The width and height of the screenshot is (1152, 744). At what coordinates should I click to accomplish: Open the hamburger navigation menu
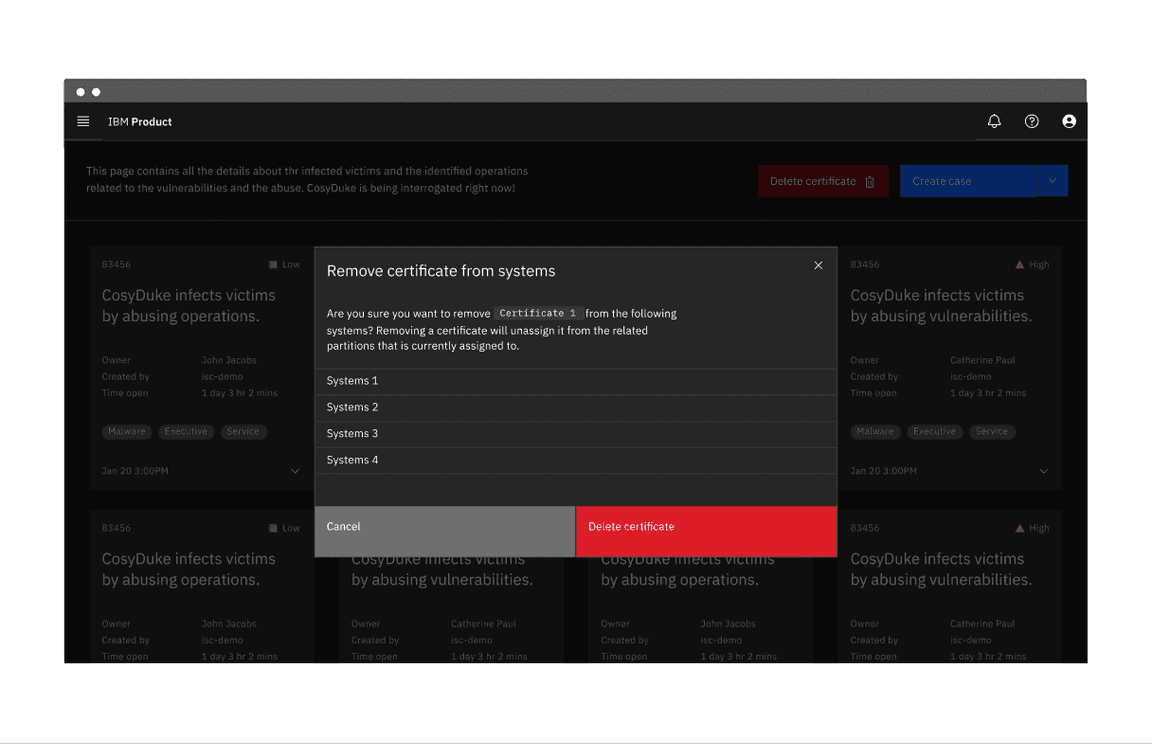click(84, 121)
